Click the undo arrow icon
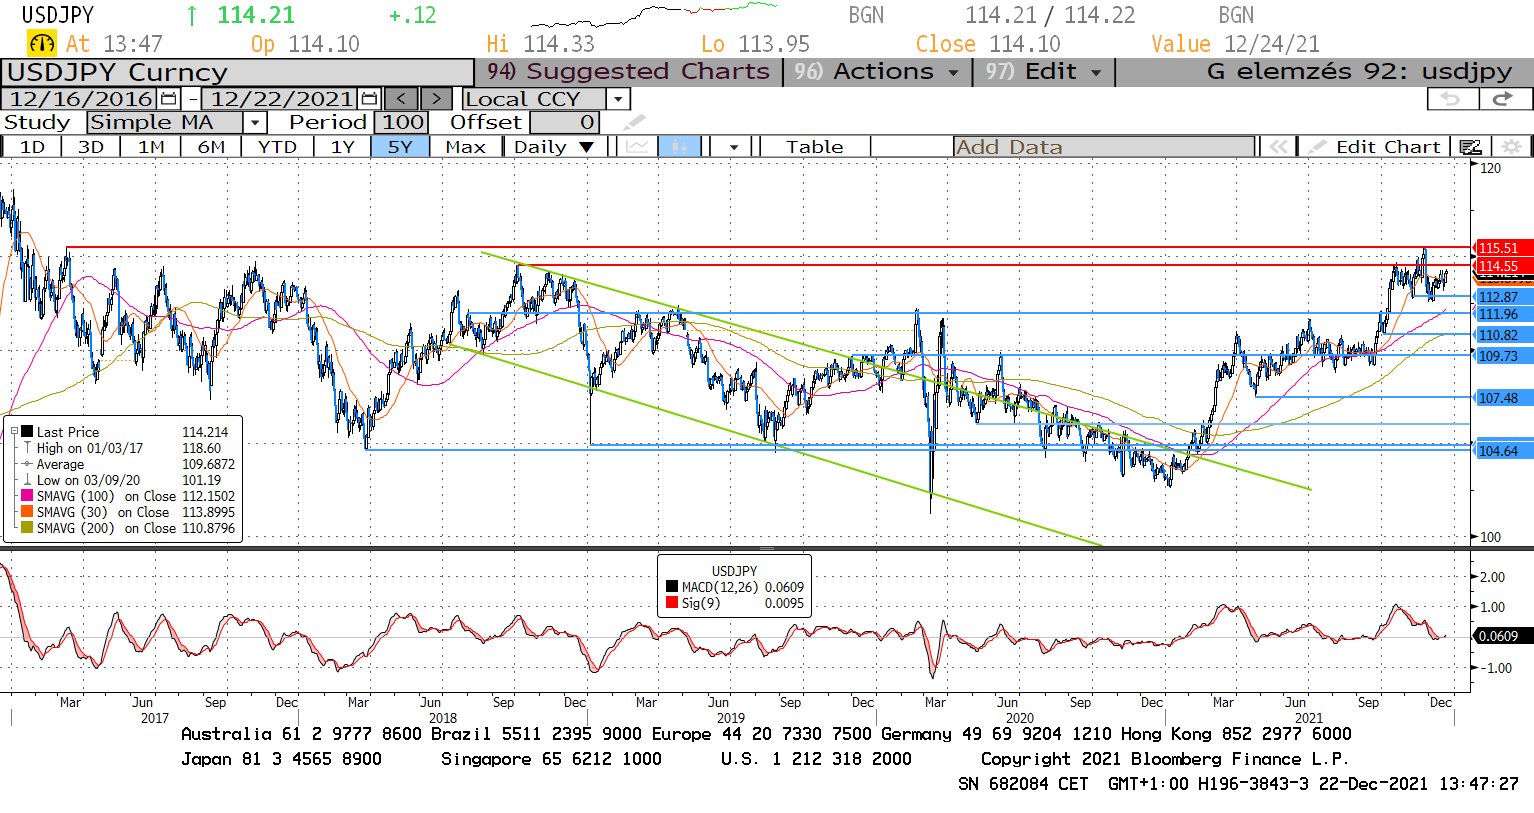Image resolution: width=1534 pixels, height=813 pixels. tap(1451, 99)
